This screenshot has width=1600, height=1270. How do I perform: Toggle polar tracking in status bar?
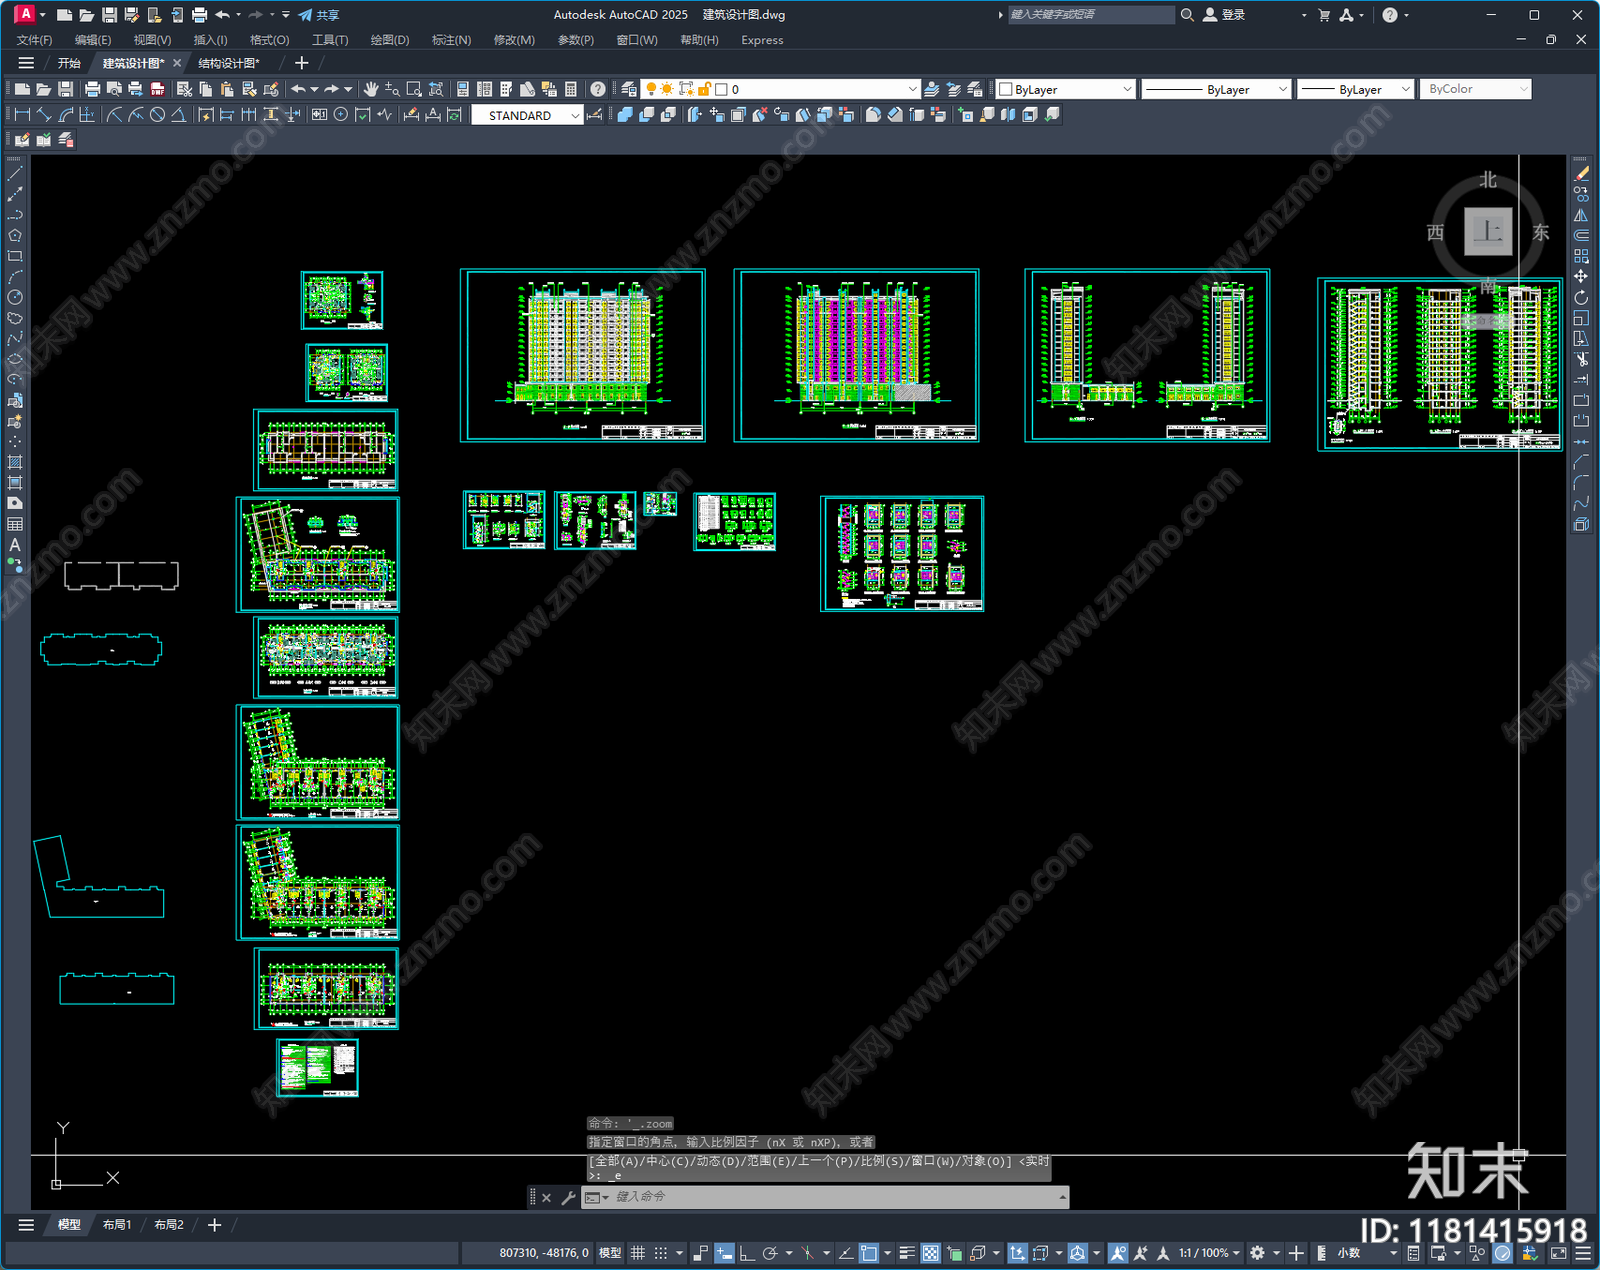pyautogui.click(x=769, y=1253)
